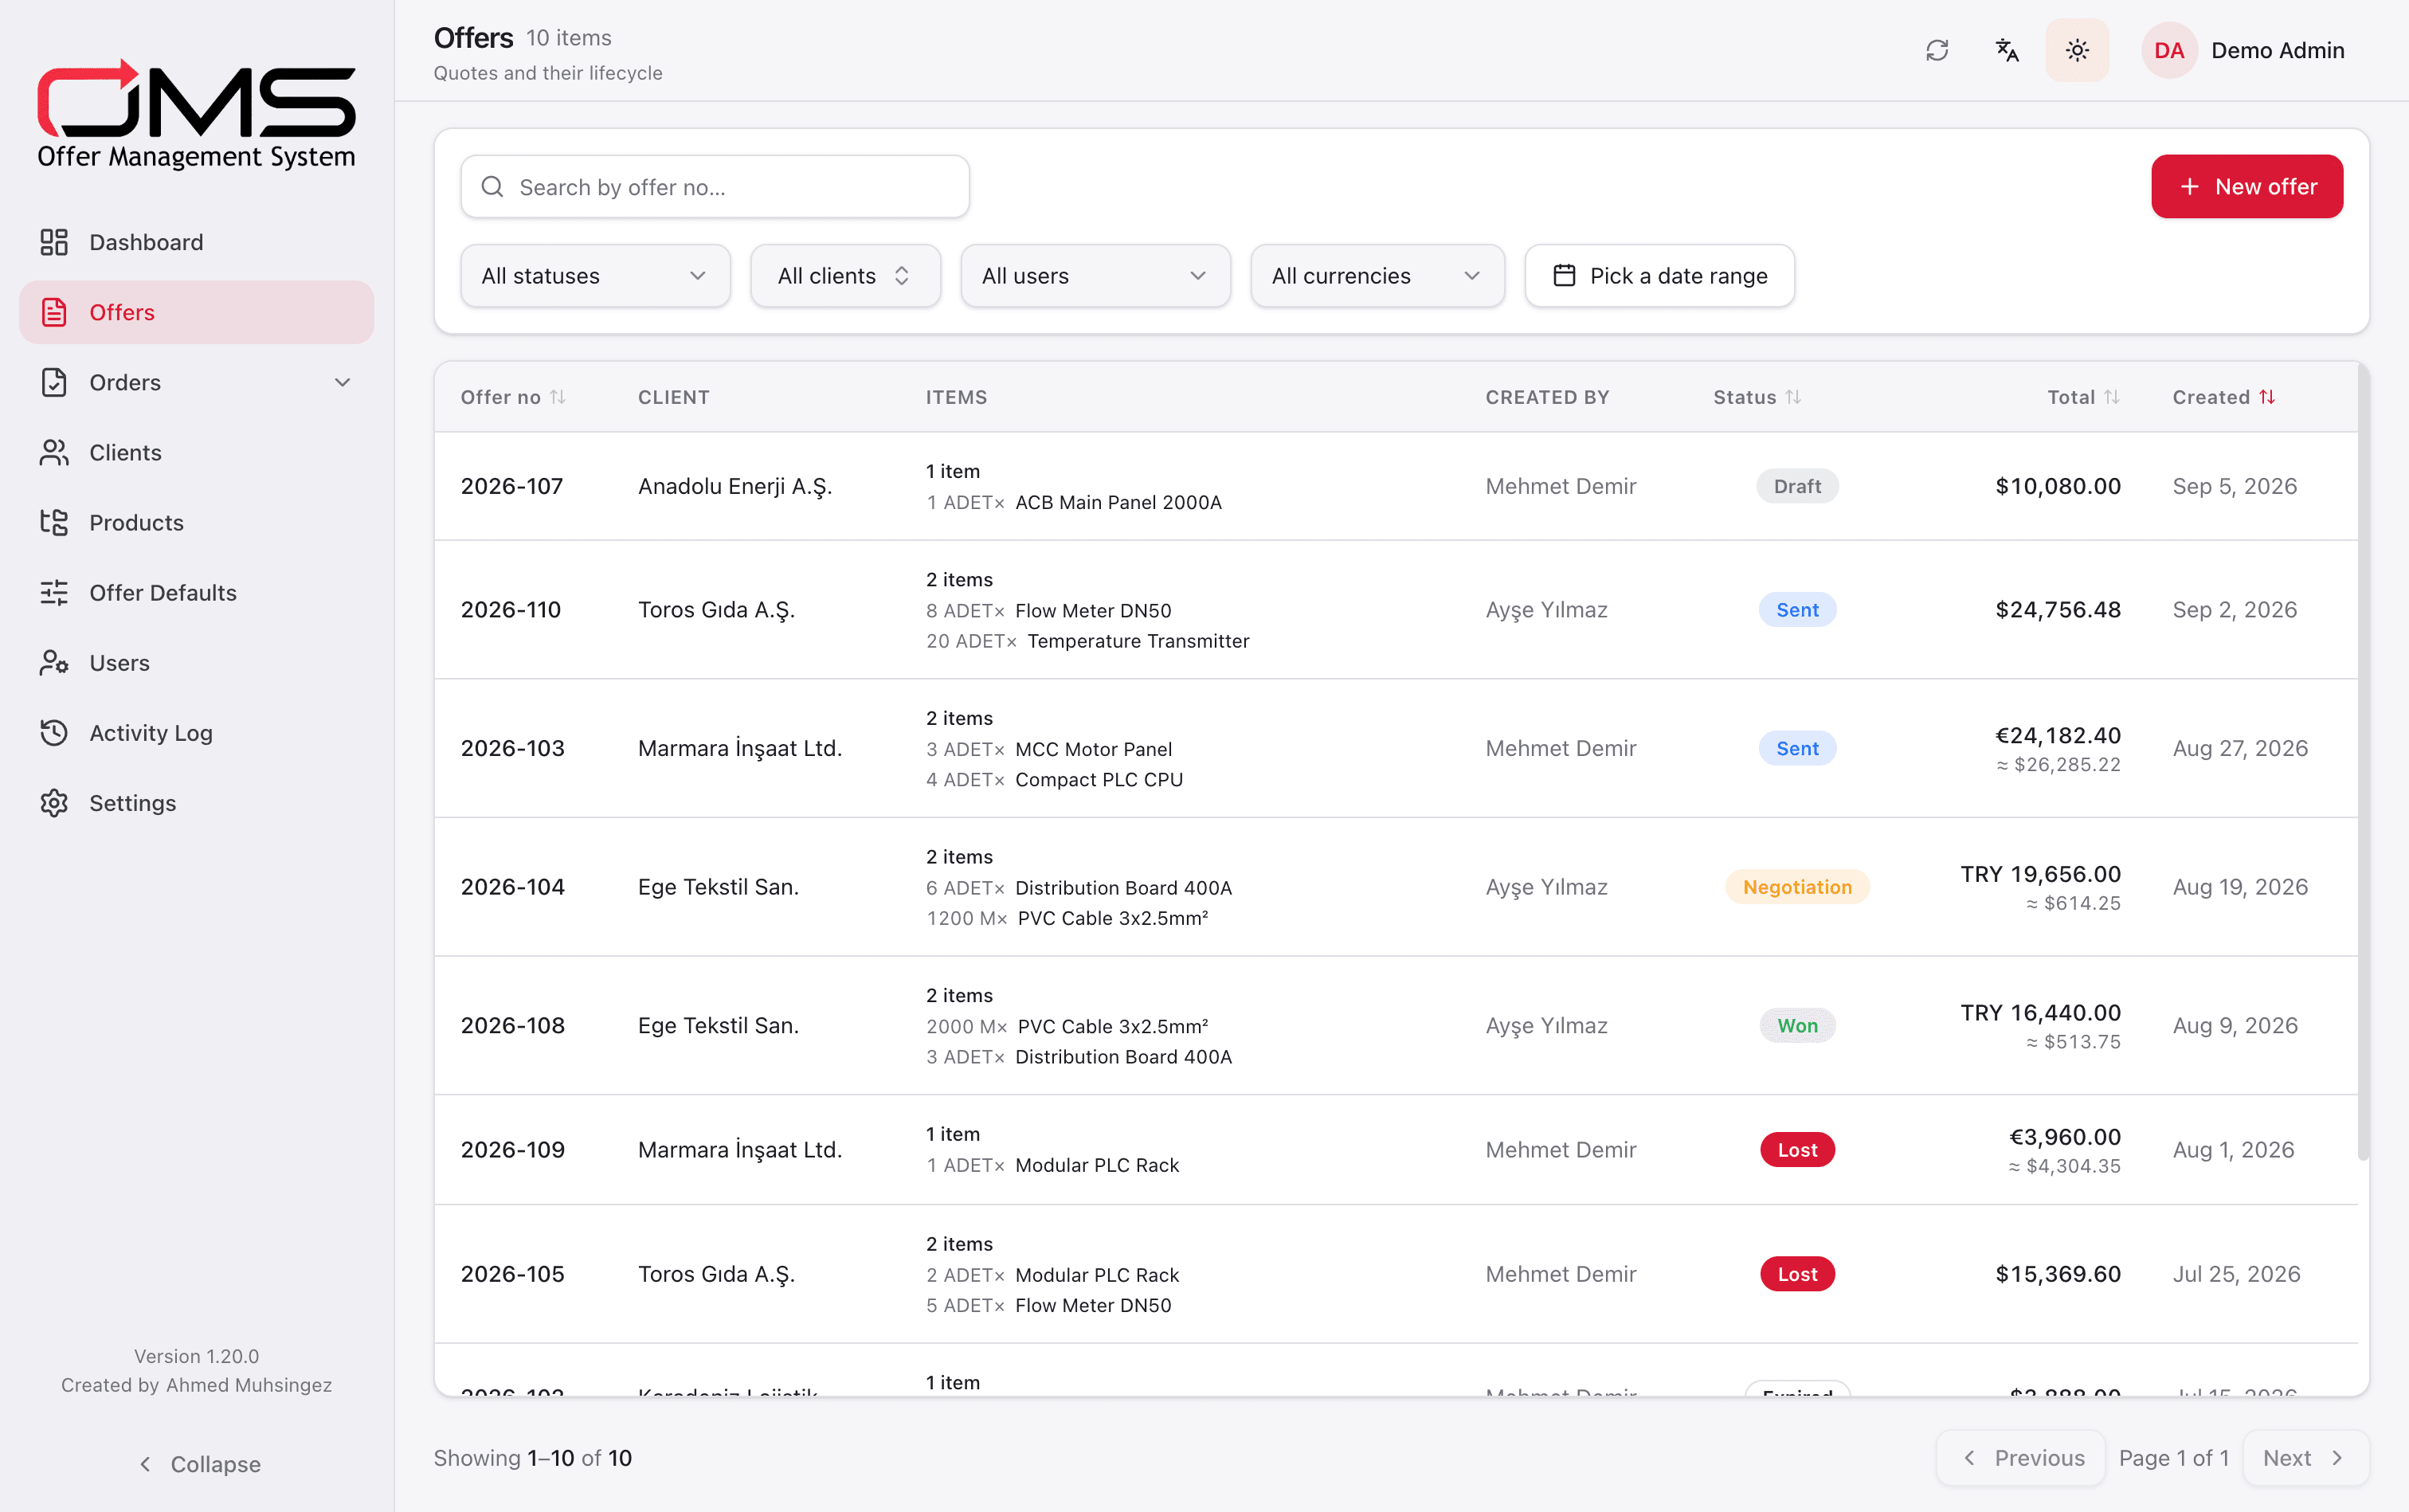Open the All clients combo box
This screenshot has height=1512, width=2409.
pos(845,275)
